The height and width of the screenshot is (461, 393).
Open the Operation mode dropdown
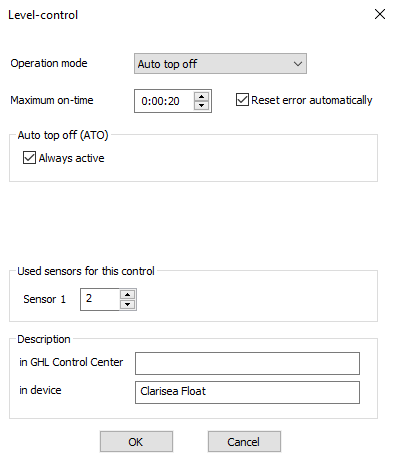tap(220, 63)
